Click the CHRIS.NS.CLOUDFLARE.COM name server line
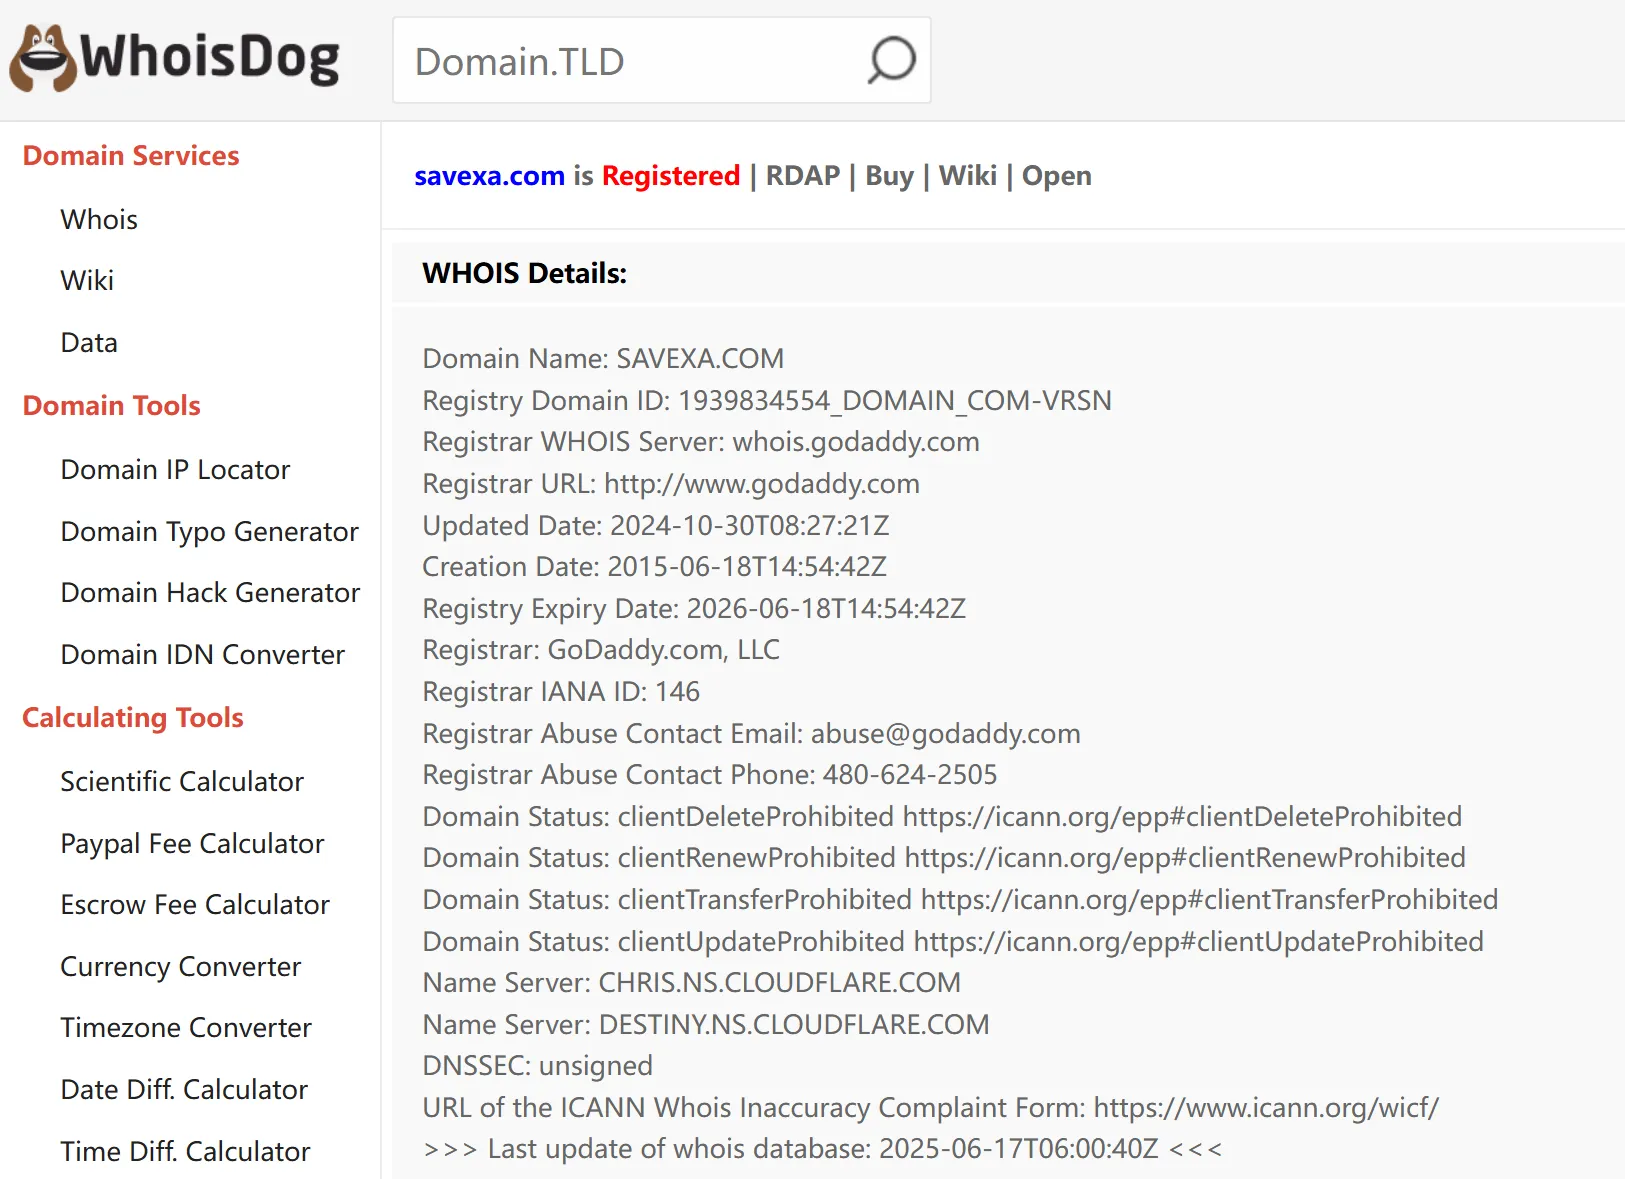The width and height of the screenshot is (1625, 1179). [692, 982]
